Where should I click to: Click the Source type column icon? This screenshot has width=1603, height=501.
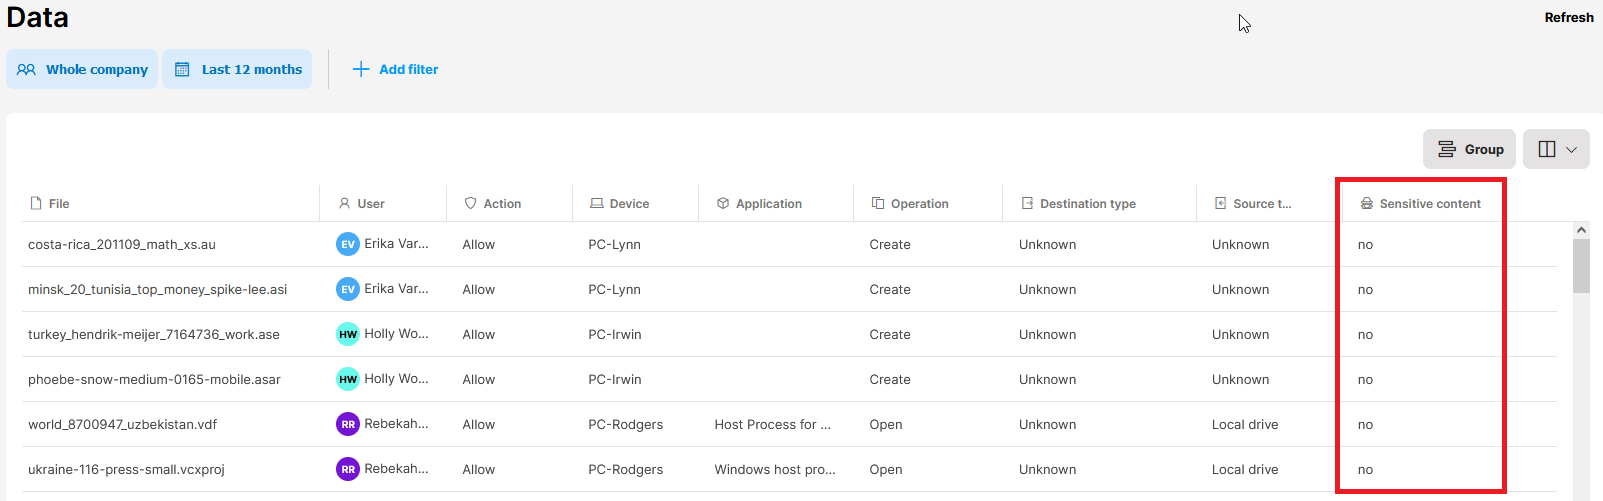tap(1220, 204)
